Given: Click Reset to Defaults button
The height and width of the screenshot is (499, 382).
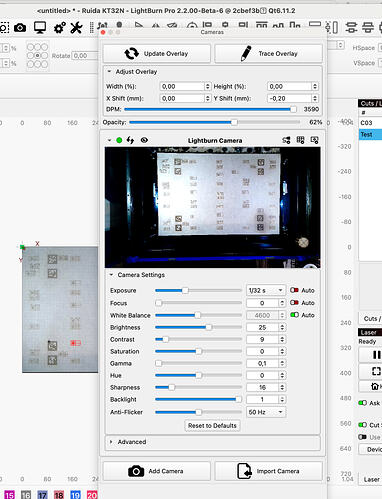Looking at the screenshot, I should (x=212, y=426).
